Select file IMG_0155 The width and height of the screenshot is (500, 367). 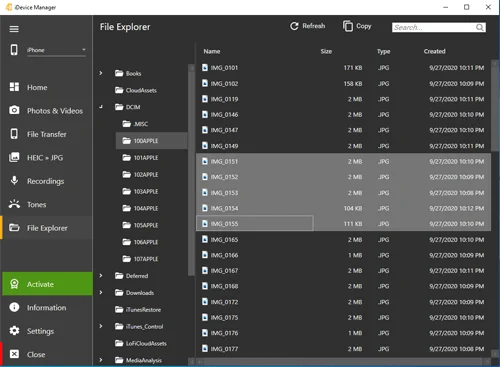(343, 224)
